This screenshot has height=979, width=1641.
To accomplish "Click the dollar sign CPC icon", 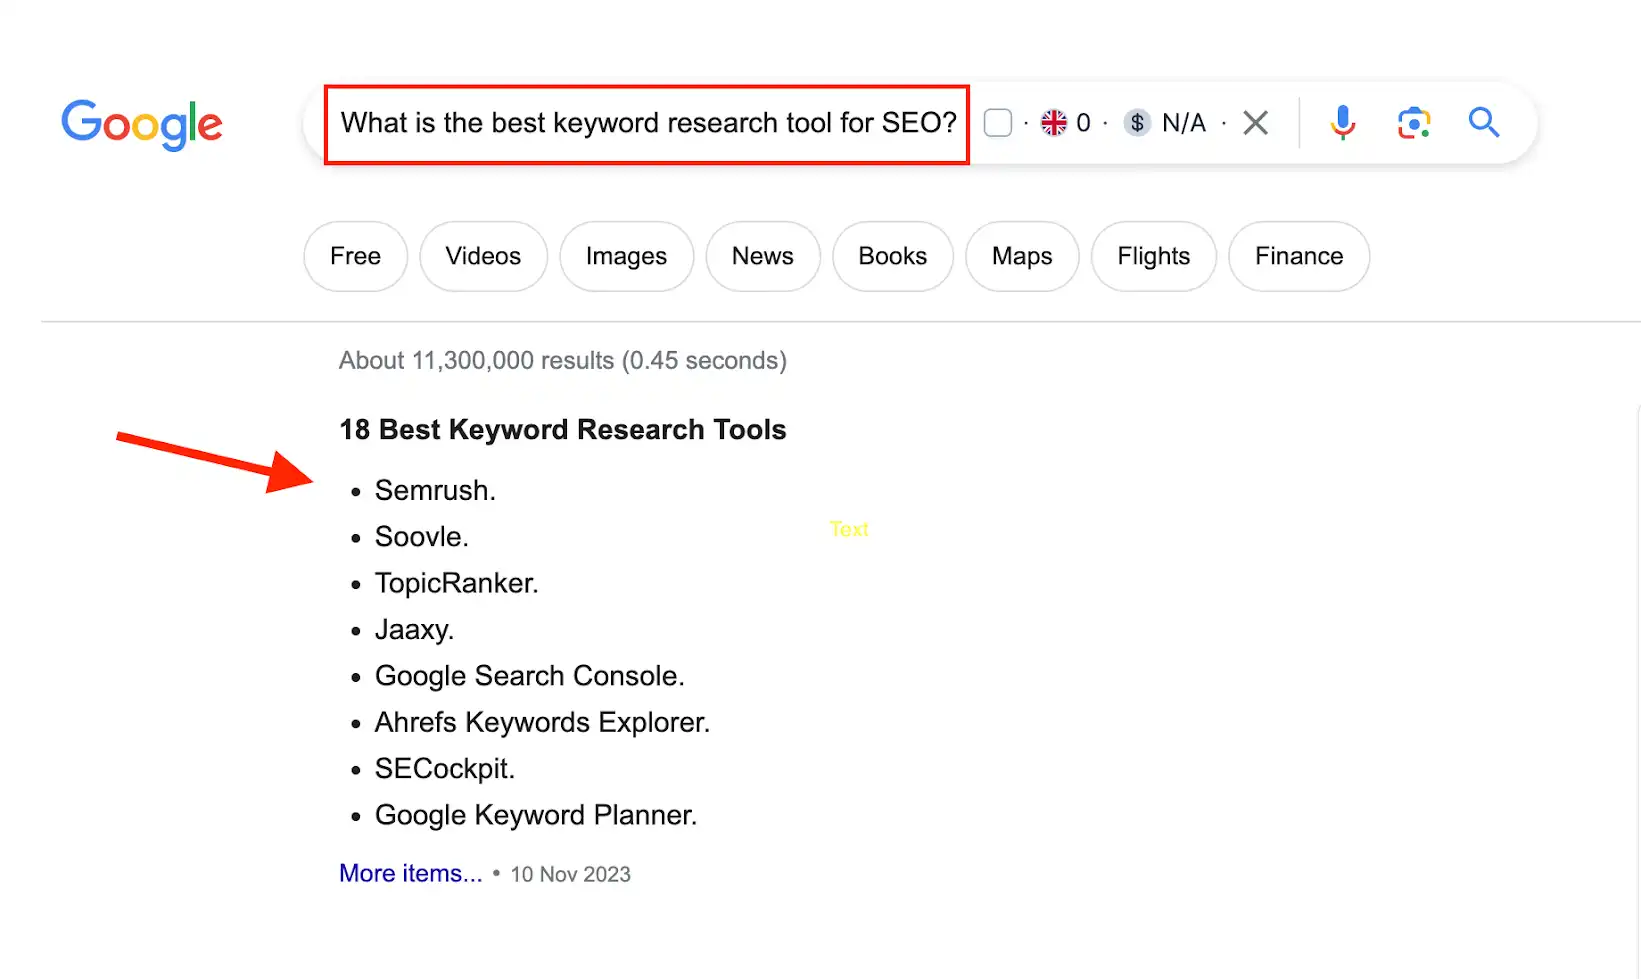I will pyautogui.click(x=1137, y=123).
